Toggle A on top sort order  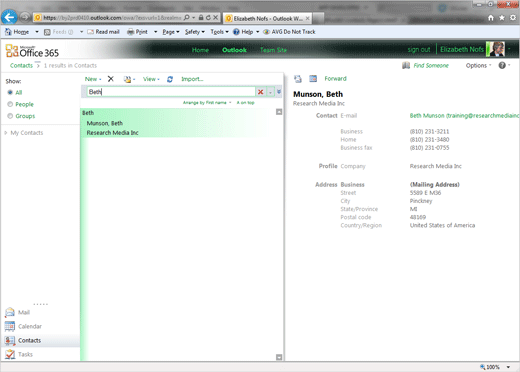246,103
